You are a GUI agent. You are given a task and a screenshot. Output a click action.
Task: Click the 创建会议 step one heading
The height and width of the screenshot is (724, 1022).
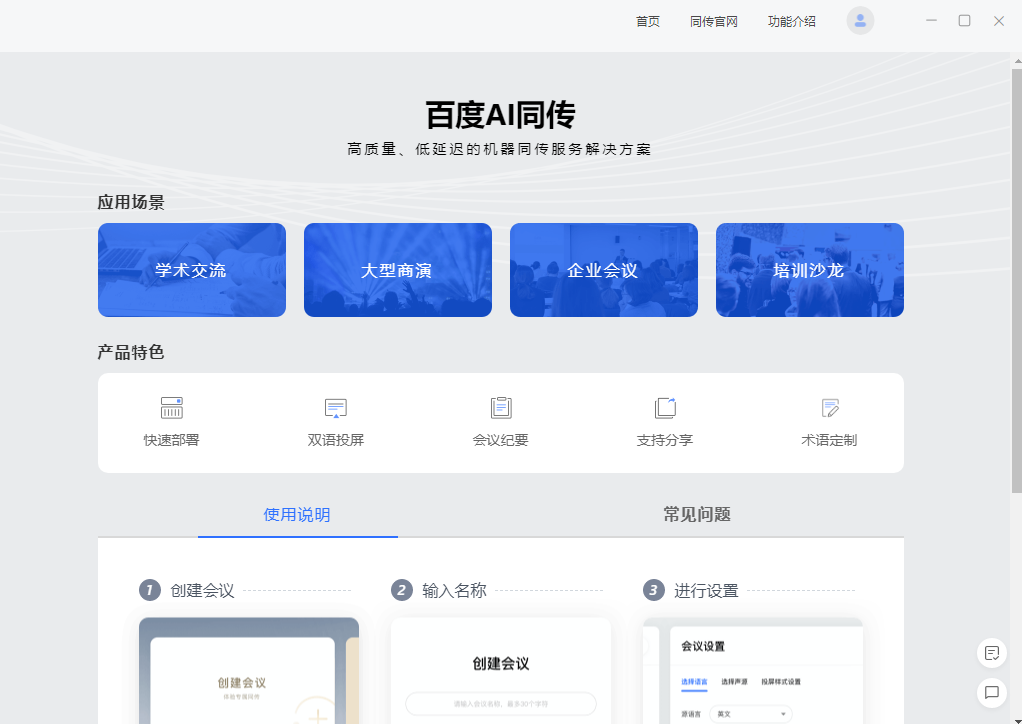click(202, 591)
